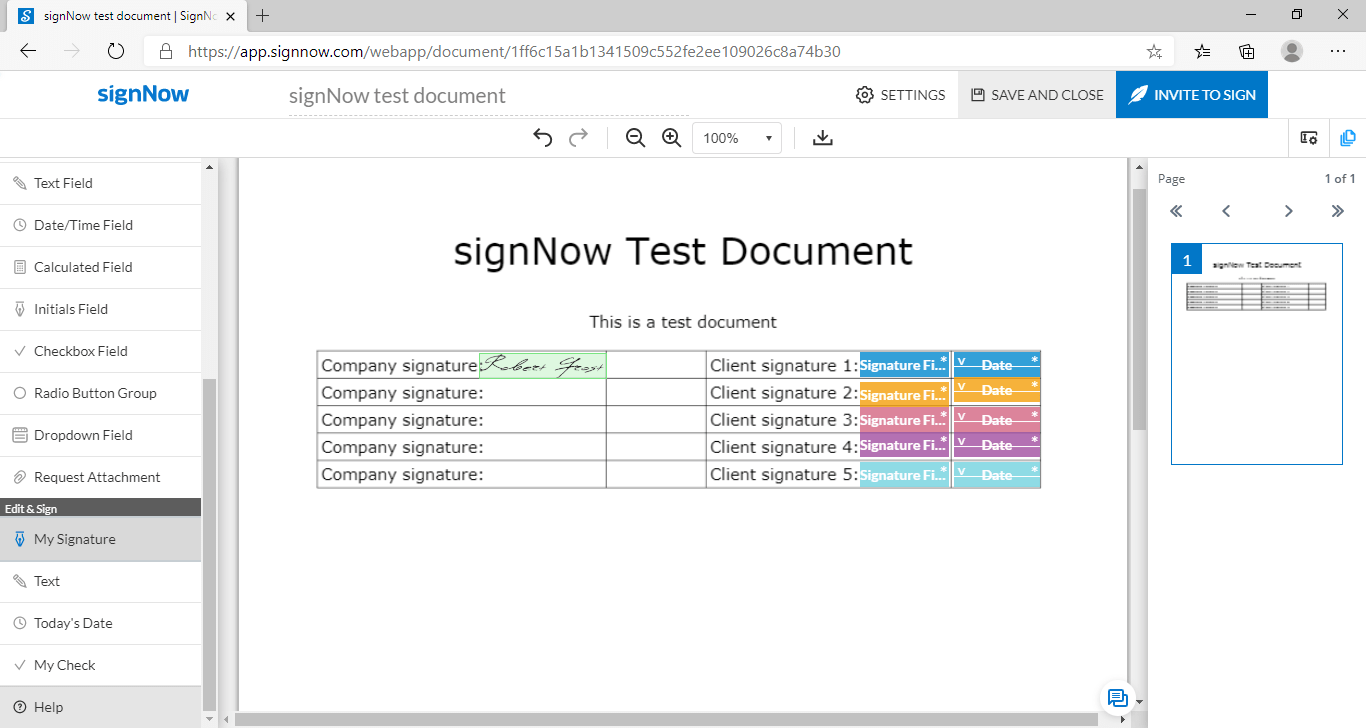Select the Text Field tool

(64, 183)
